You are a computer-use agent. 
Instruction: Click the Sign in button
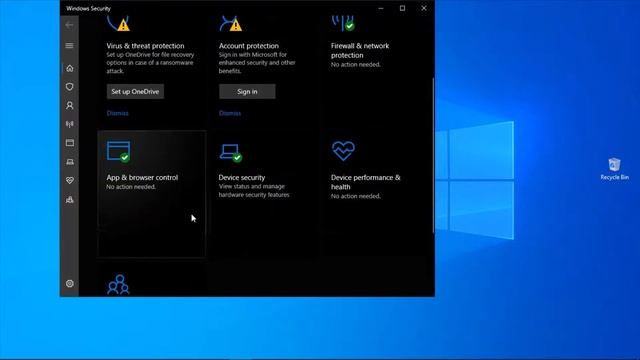click(x=247, y=91)
